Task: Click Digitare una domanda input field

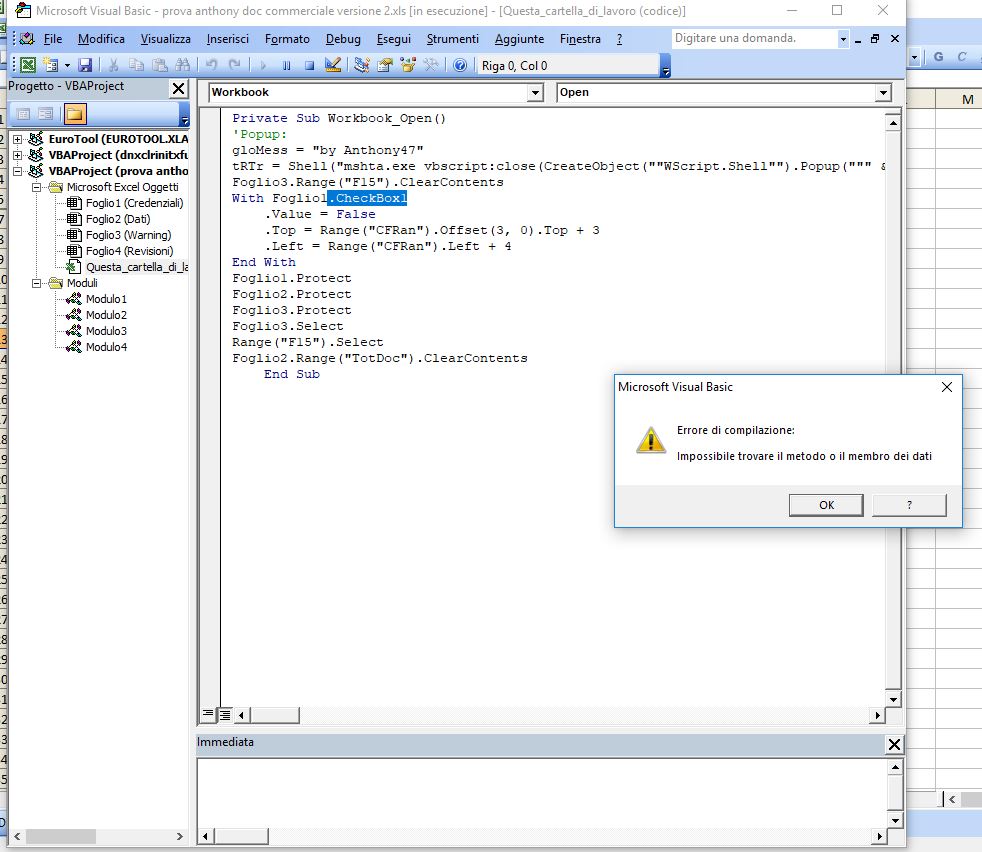Action: click(x=754, y=39)
